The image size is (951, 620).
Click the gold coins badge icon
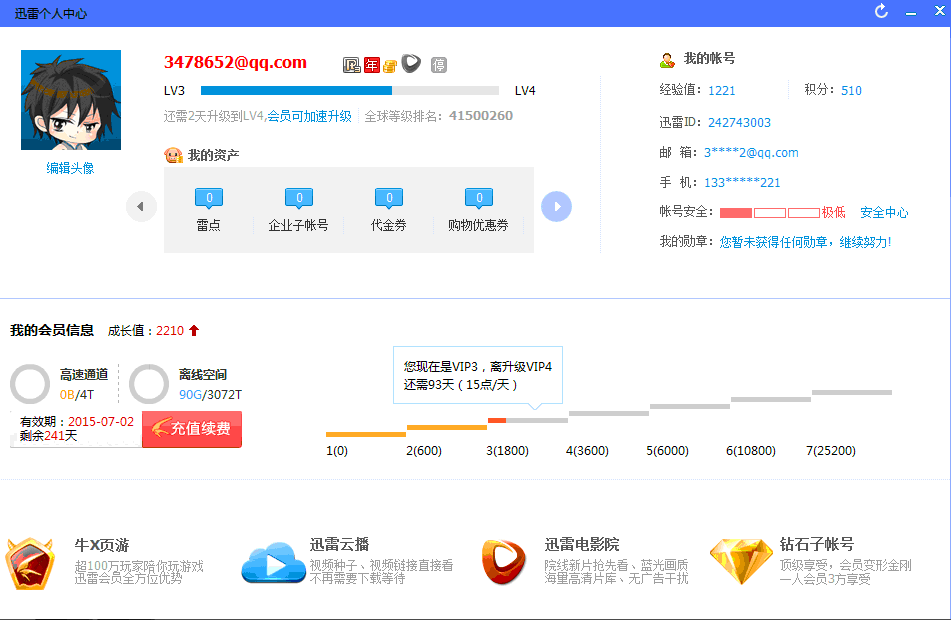[390, 66]
